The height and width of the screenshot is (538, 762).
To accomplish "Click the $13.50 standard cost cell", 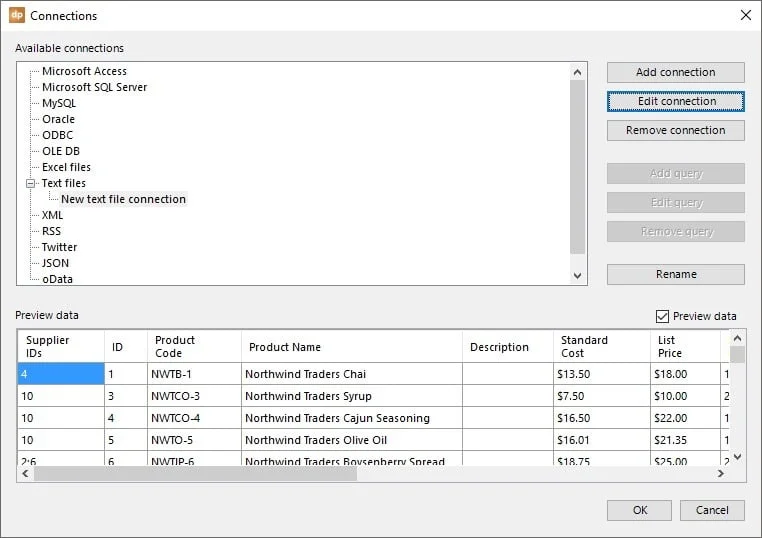I will (602, 374).
